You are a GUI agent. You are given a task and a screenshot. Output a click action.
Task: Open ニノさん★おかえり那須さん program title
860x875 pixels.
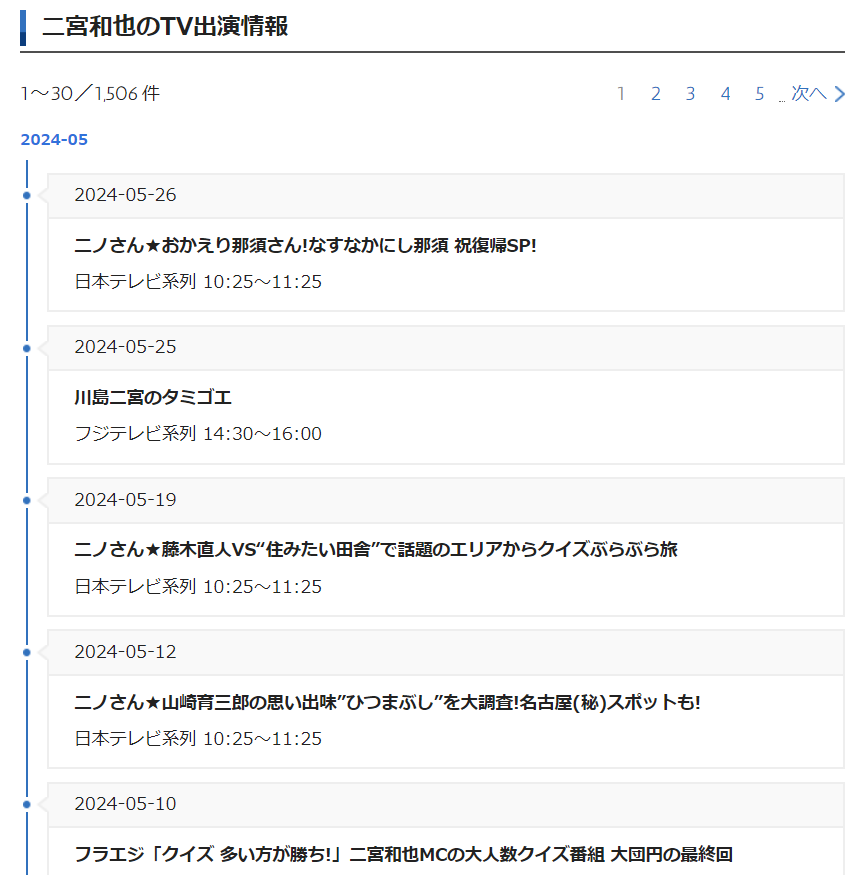coord(305,246)
